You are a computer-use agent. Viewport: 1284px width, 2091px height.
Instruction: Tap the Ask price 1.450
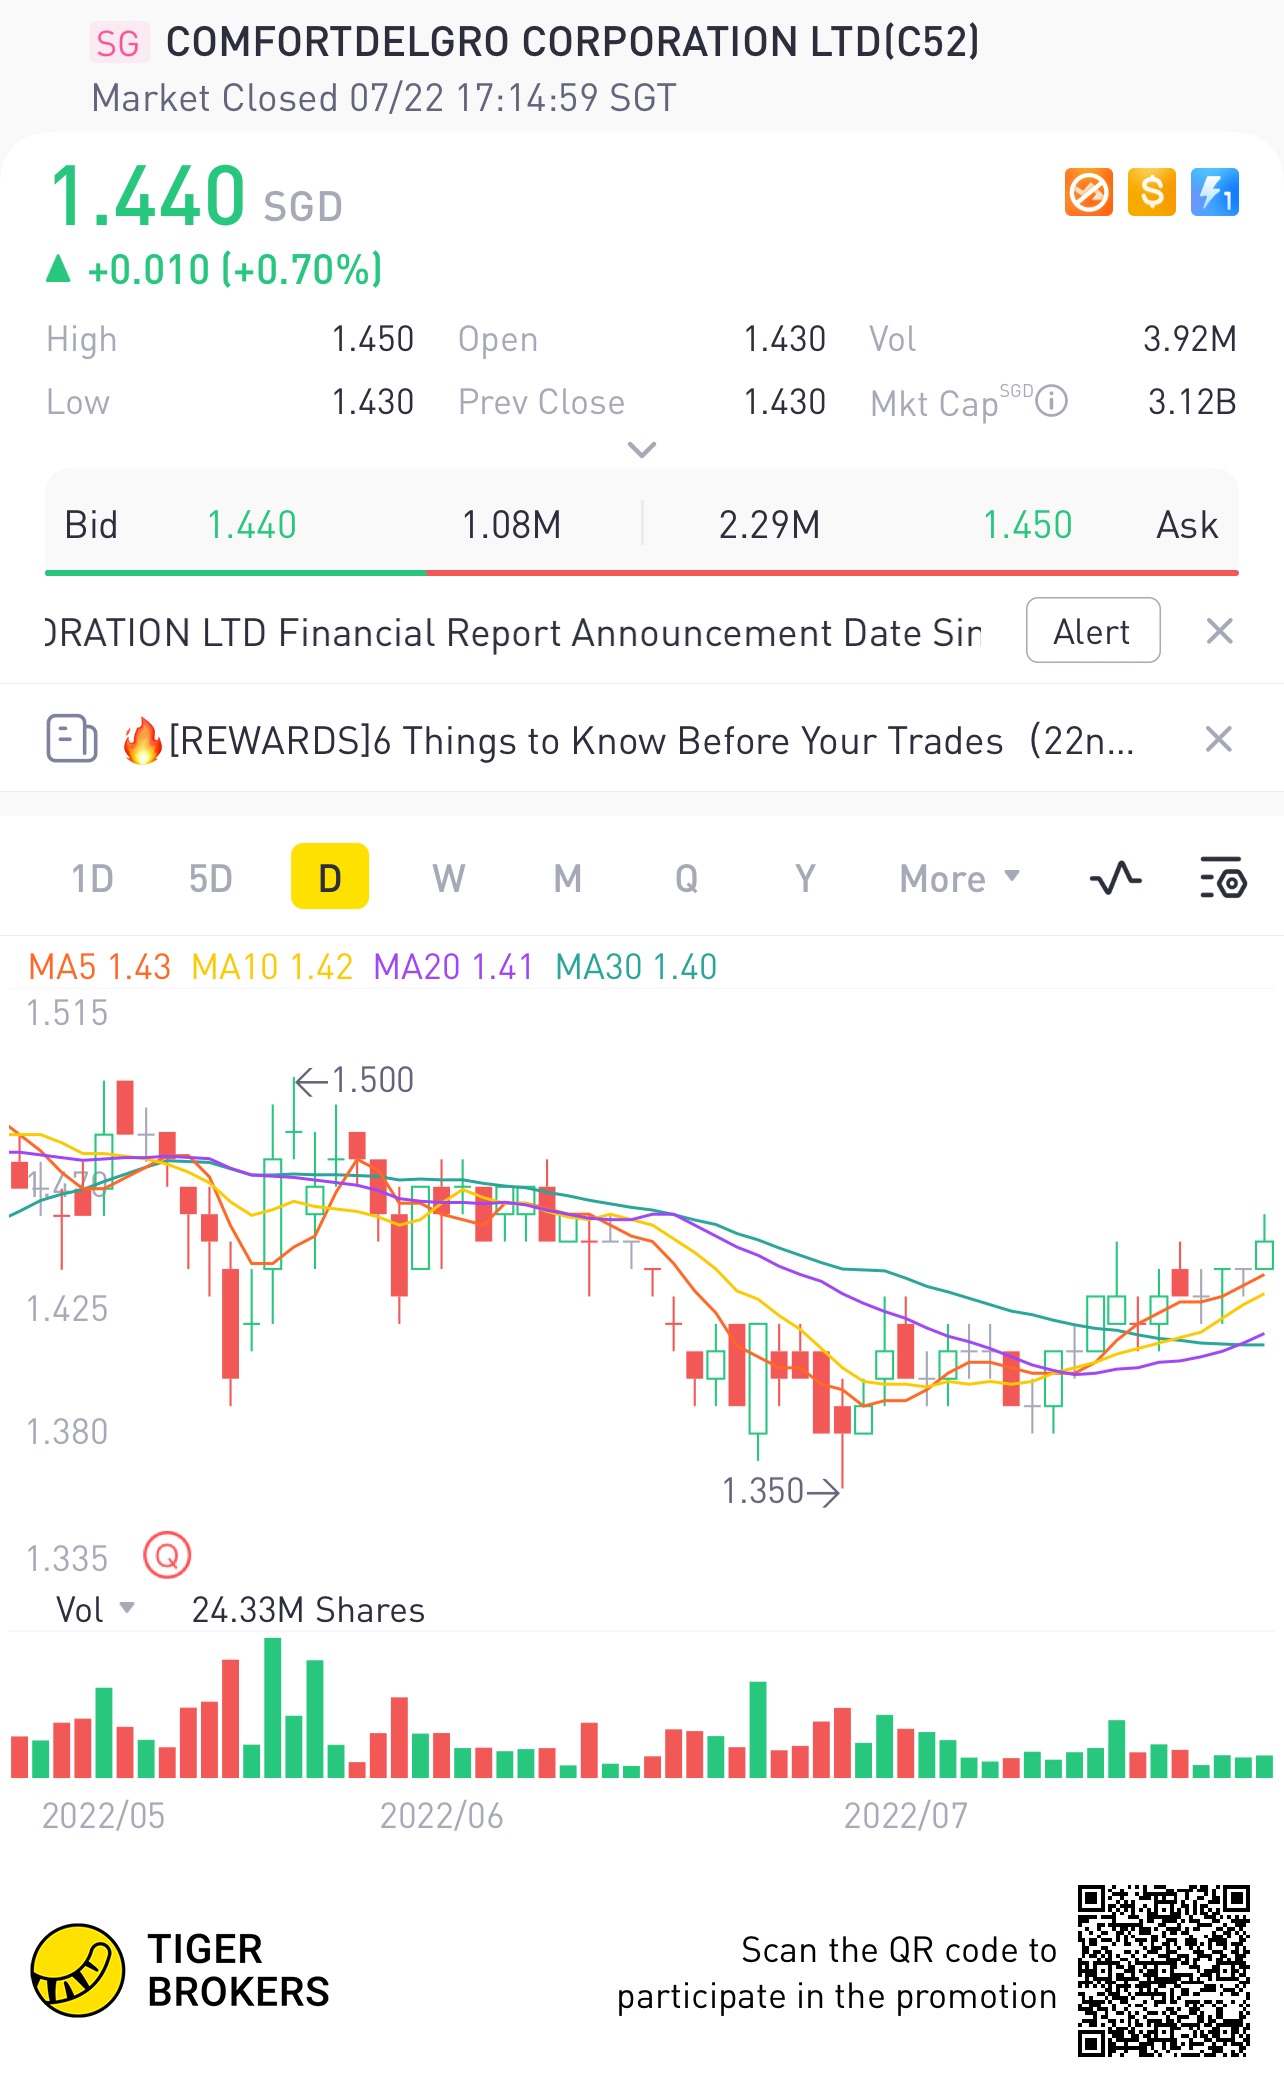[x=1027, y=525]
